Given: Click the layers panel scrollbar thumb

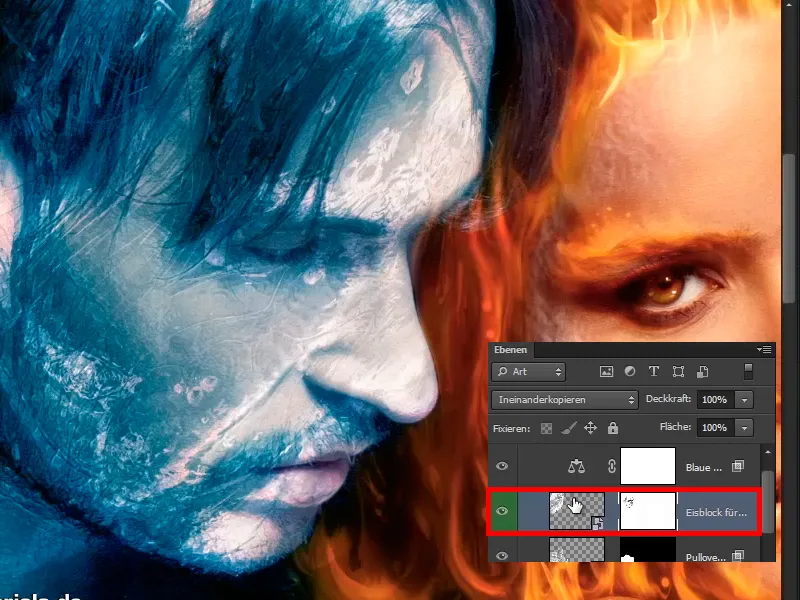Looking at the screenshot, I should (767, 502).
